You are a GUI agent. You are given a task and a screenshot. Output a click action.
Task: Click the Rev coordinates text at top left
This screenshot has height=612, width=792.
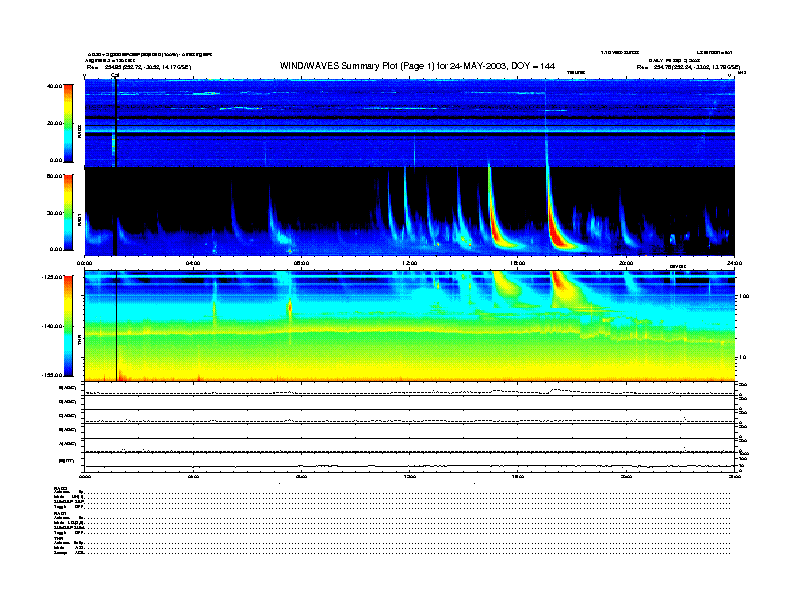coord(139,67)
